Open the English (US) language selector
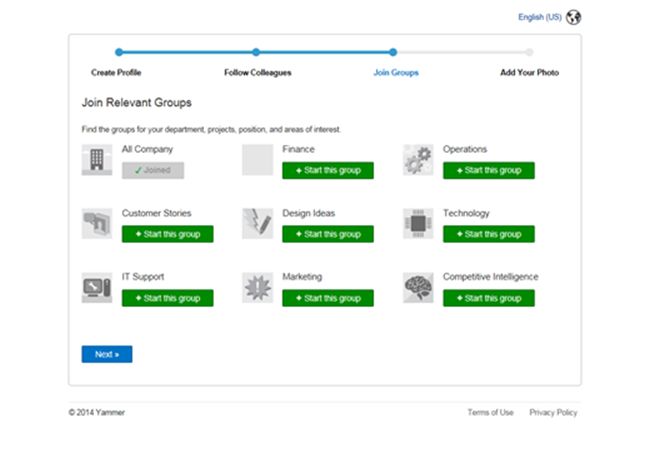The height and width of the screenshot is (457, 659). coord(538,17)
